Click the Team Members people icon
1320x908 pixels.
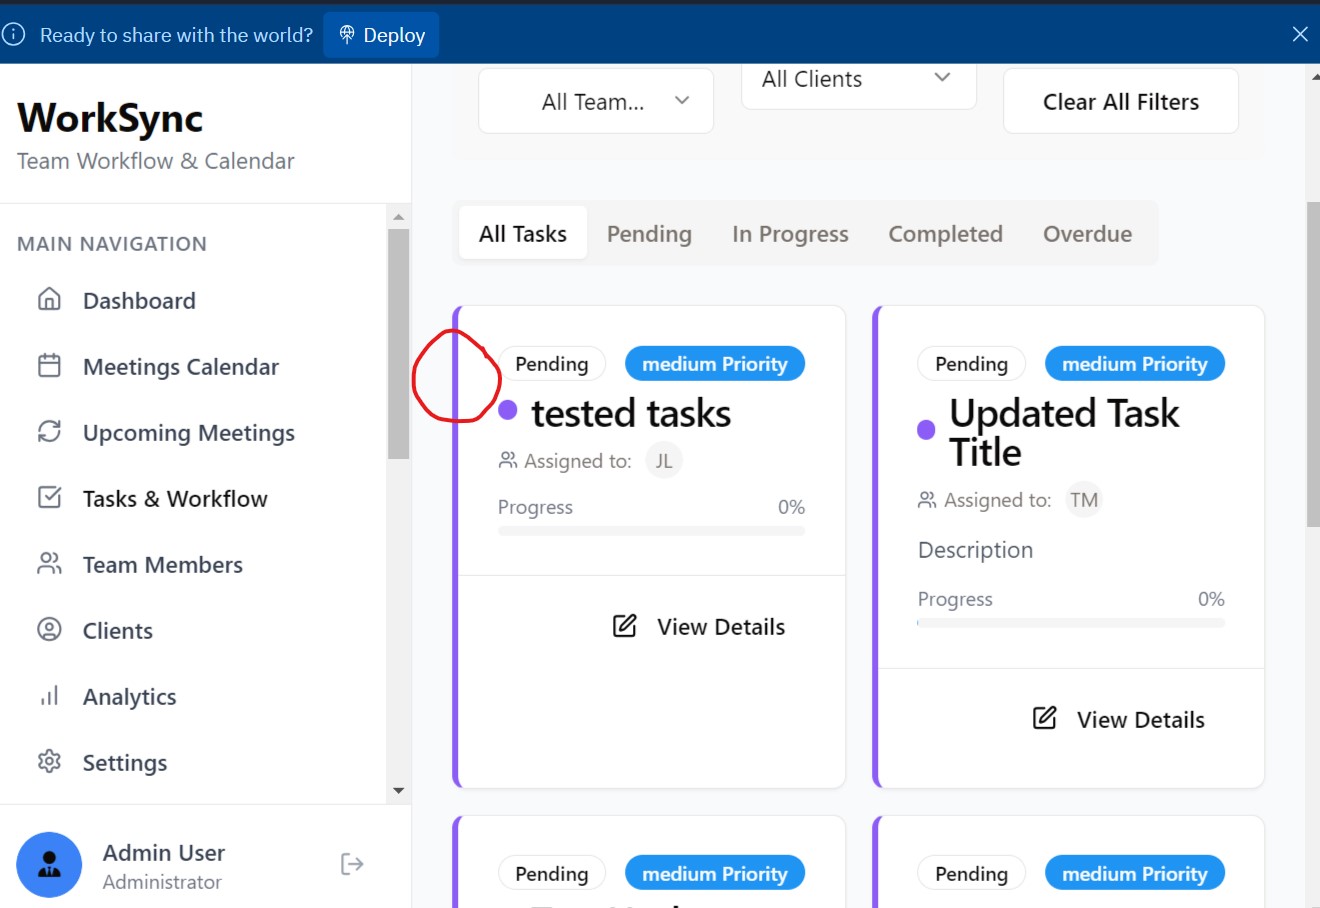click(x=49, y=563)
